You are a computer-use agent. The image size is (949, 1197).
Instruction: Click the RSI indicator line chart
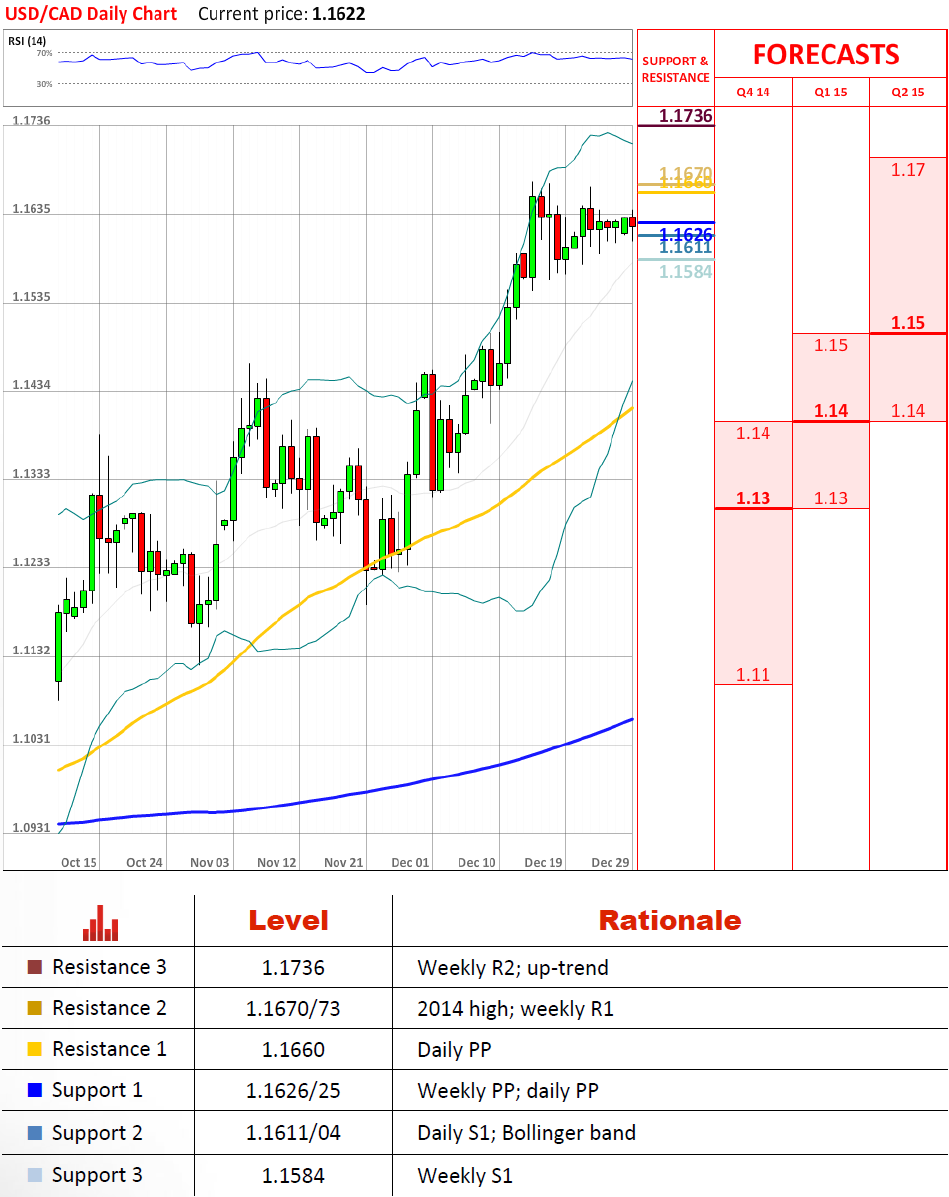pyautogui.click(x=345, y=63)
